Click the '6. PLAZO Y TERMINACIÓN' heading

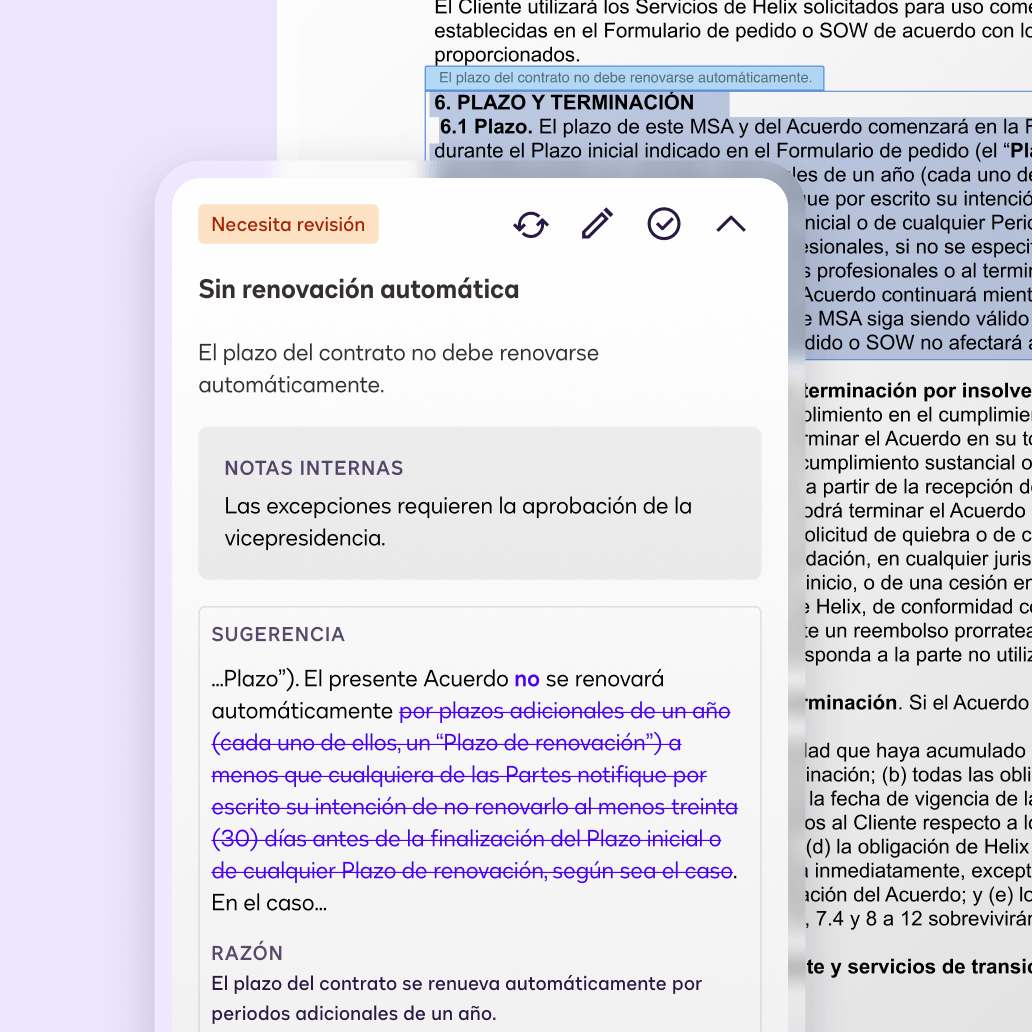tap(564, 103)
